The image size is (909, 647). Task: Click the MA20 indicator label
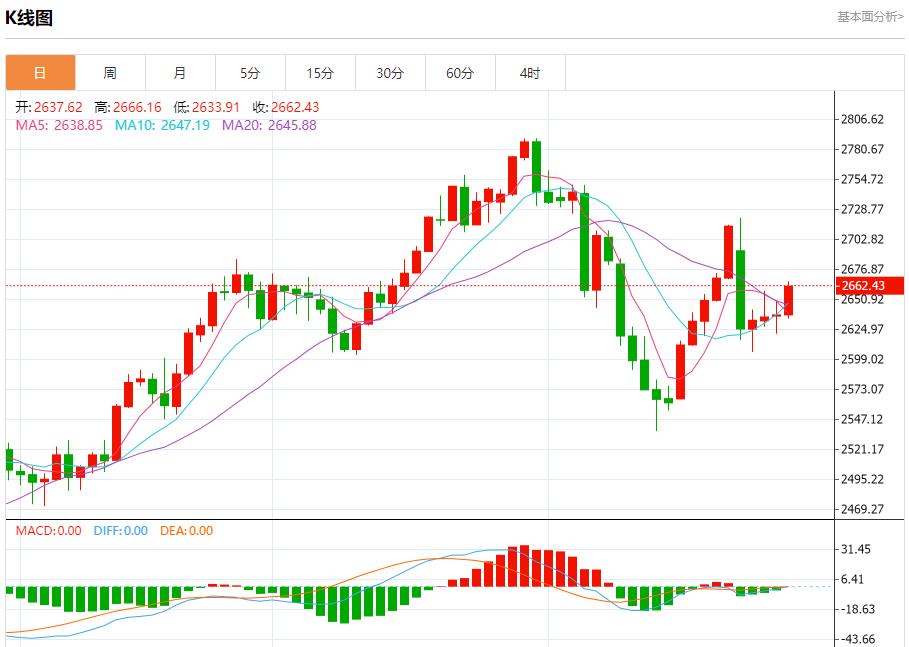[269, 125]
